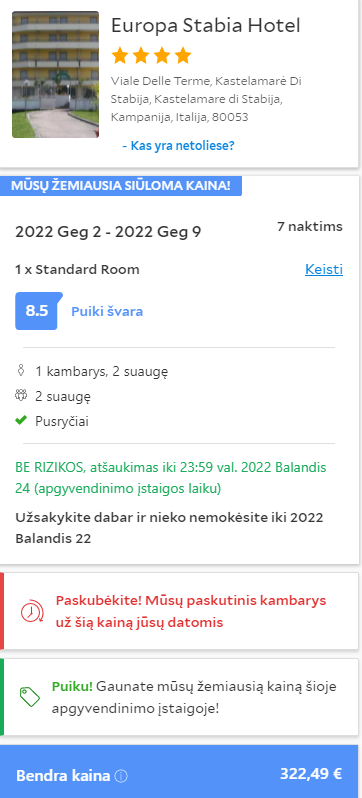Click the green price tag icon
Screen dimensions: 362x798
click(x=30, y=697)
